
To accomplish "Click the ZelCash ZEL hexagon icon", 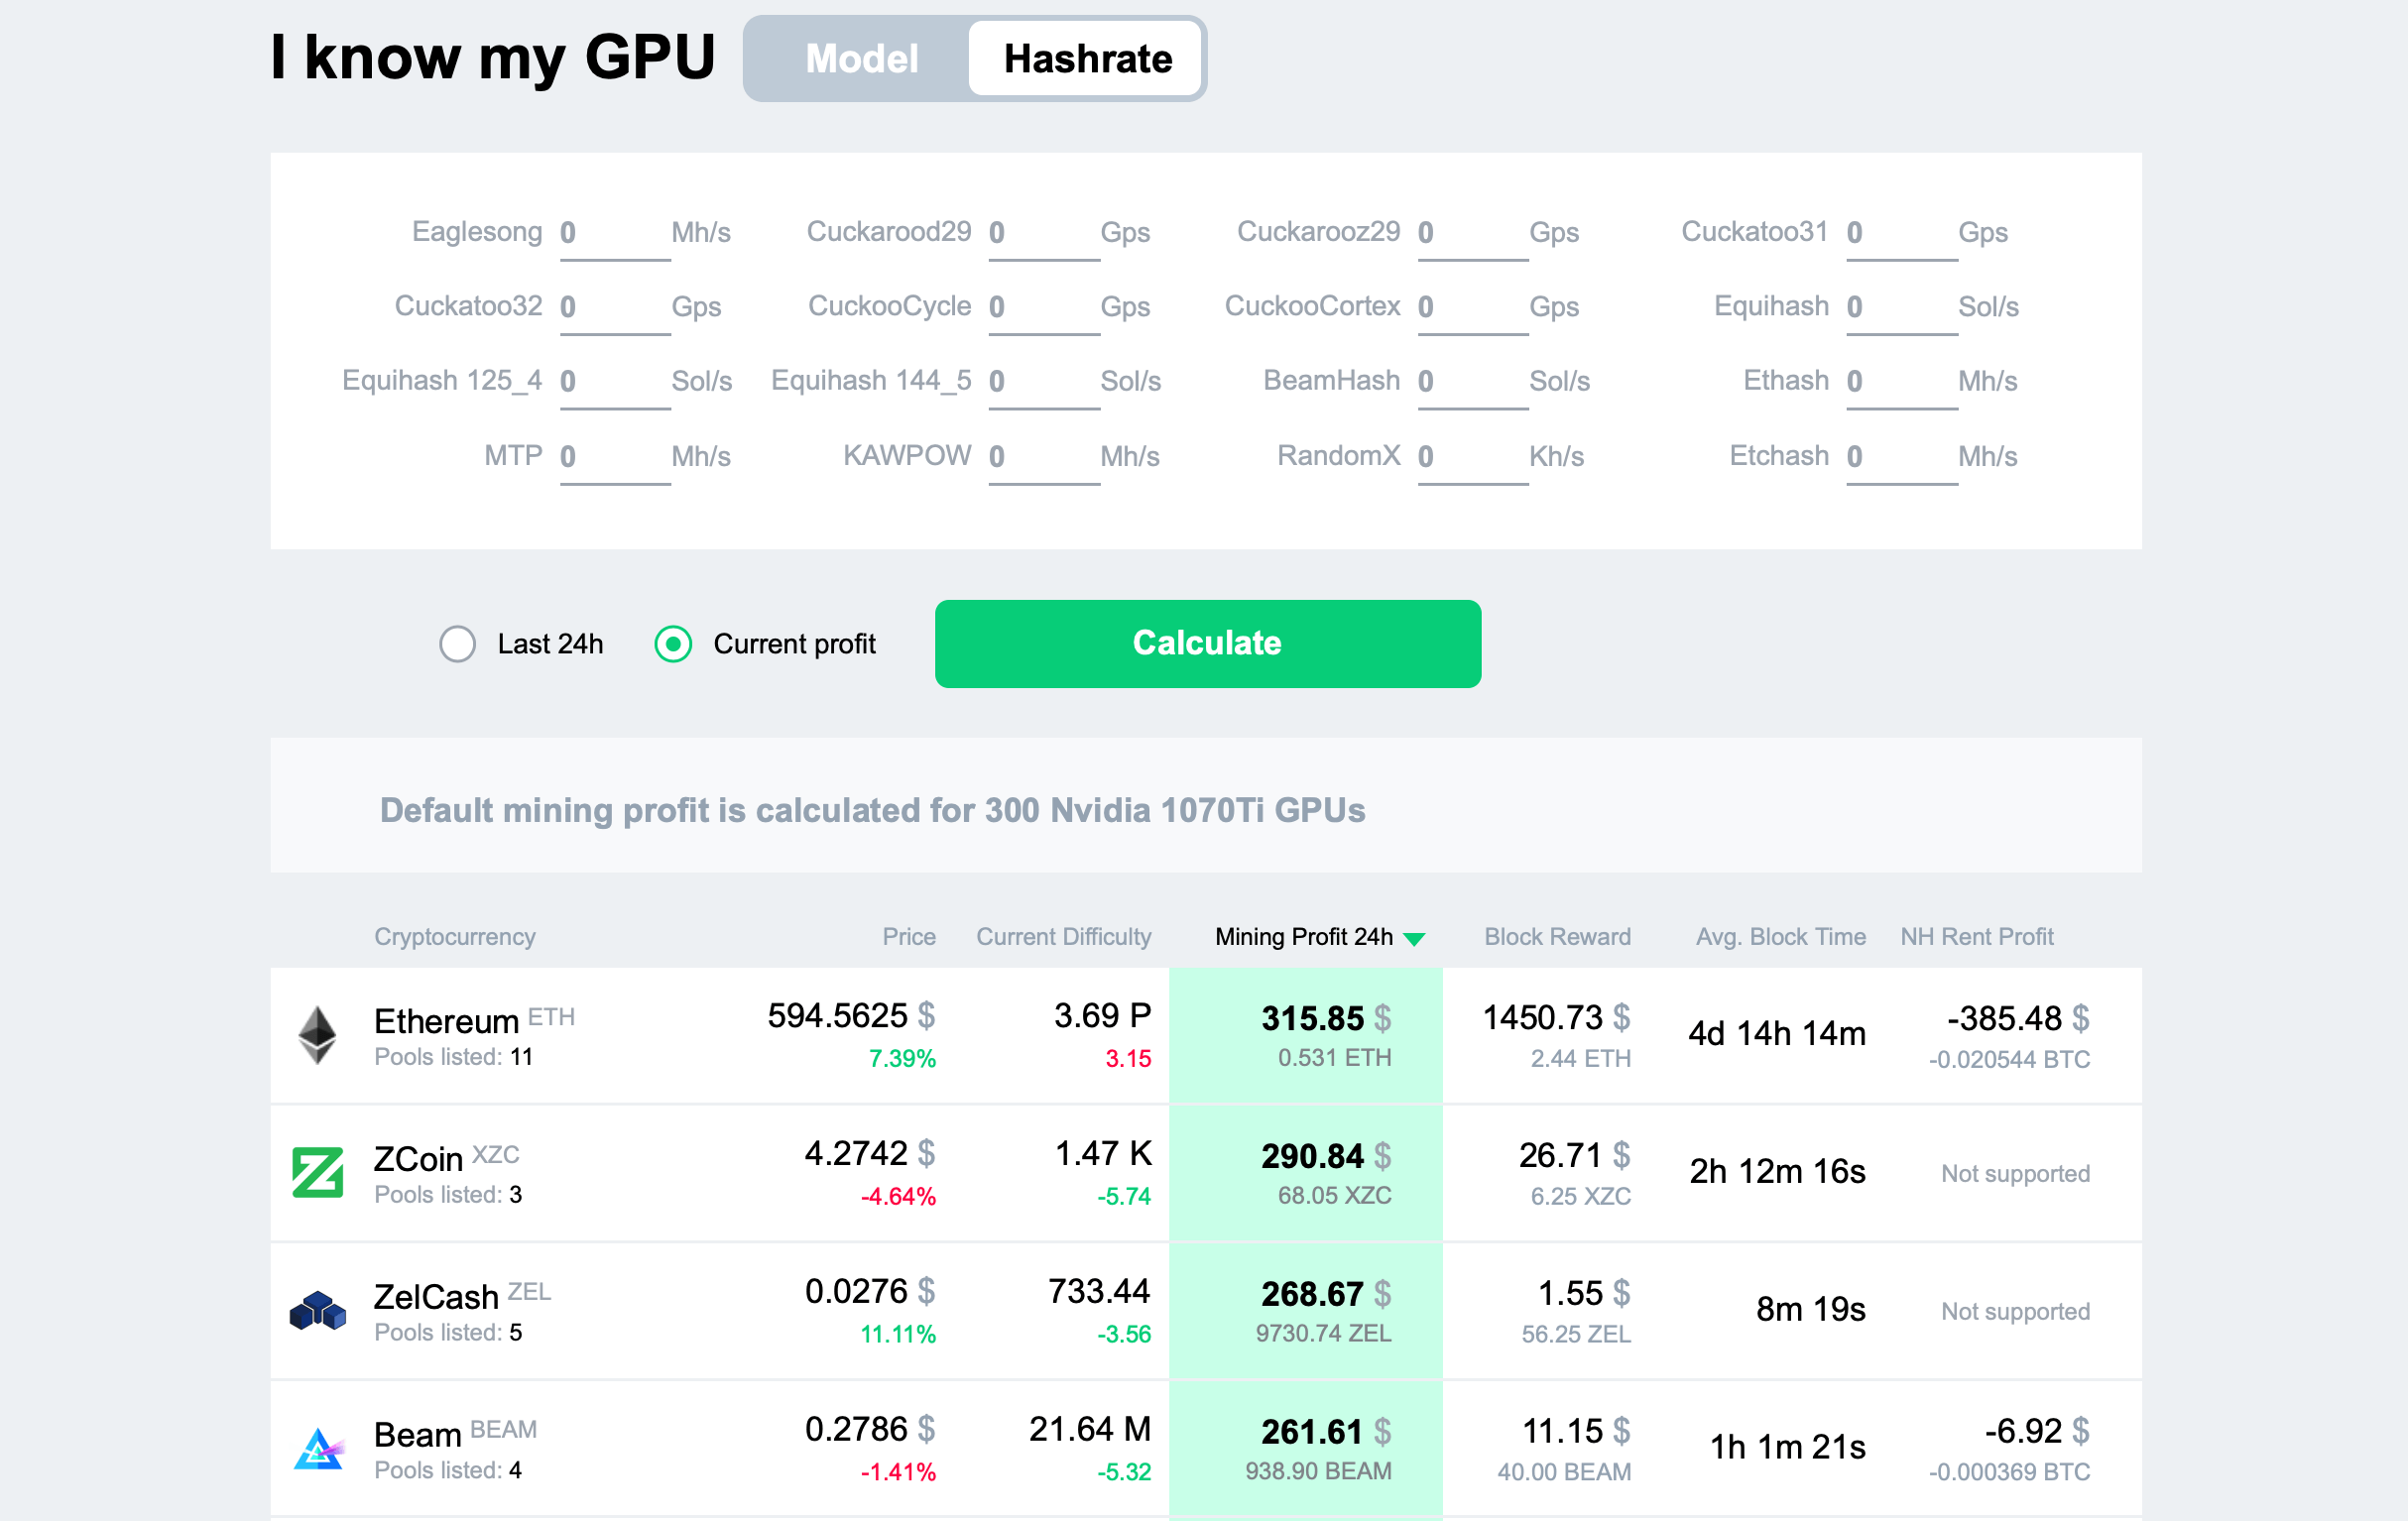I will point(317,1314).
